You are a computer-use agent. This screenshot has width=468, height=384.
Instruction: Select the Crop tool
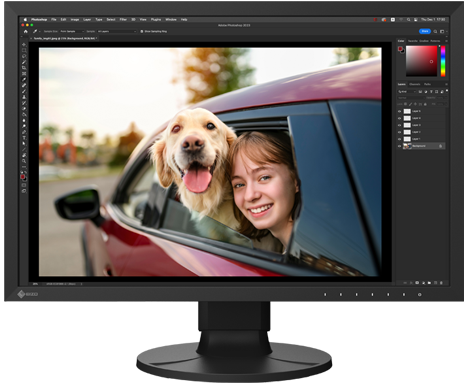(x=24, y=68)
